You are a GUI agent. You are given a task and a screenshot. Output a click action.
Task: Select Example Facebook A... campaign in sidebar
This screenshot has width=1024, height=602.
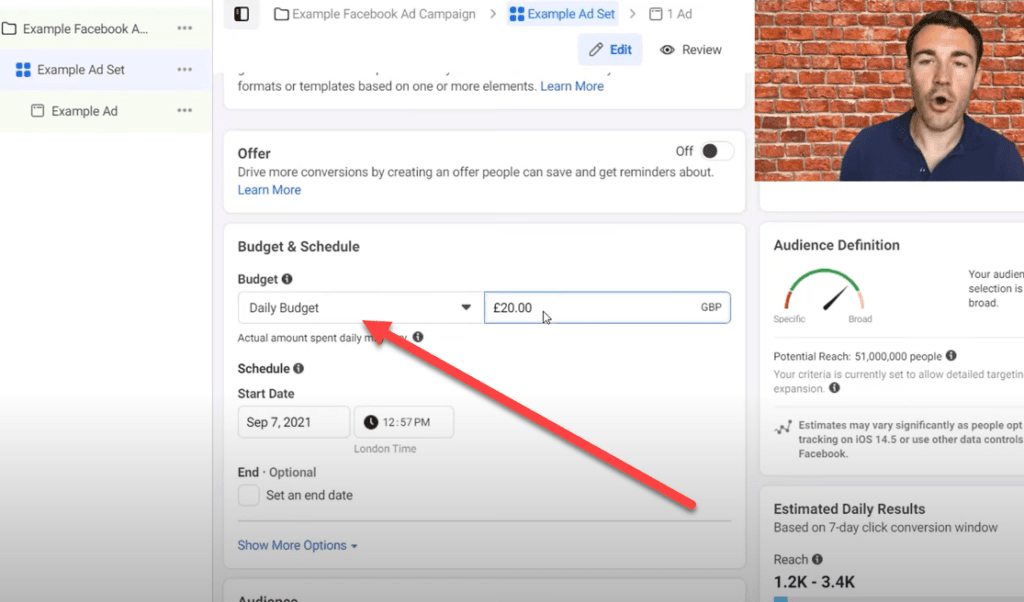point(85,29)
